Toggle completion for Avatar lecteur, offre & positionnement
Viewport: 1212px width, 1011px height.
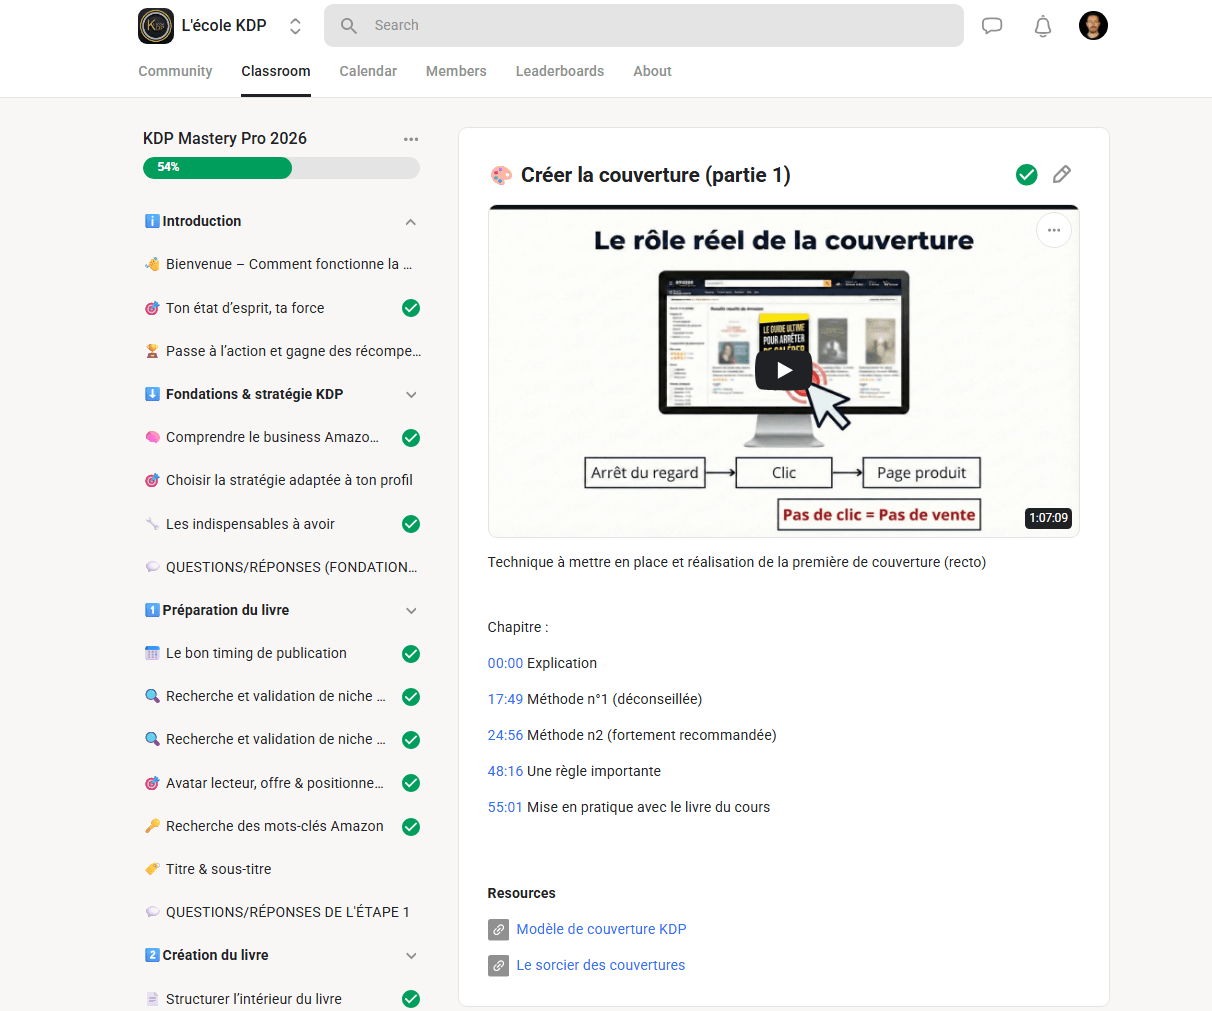click(411, 783)
